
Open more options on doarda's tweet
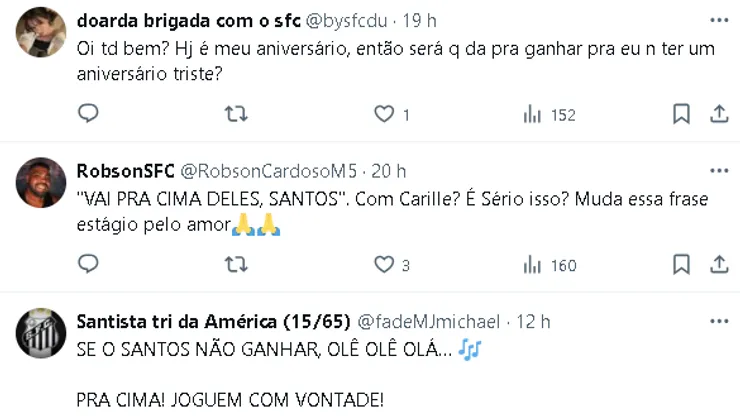[x=719, y=20]
